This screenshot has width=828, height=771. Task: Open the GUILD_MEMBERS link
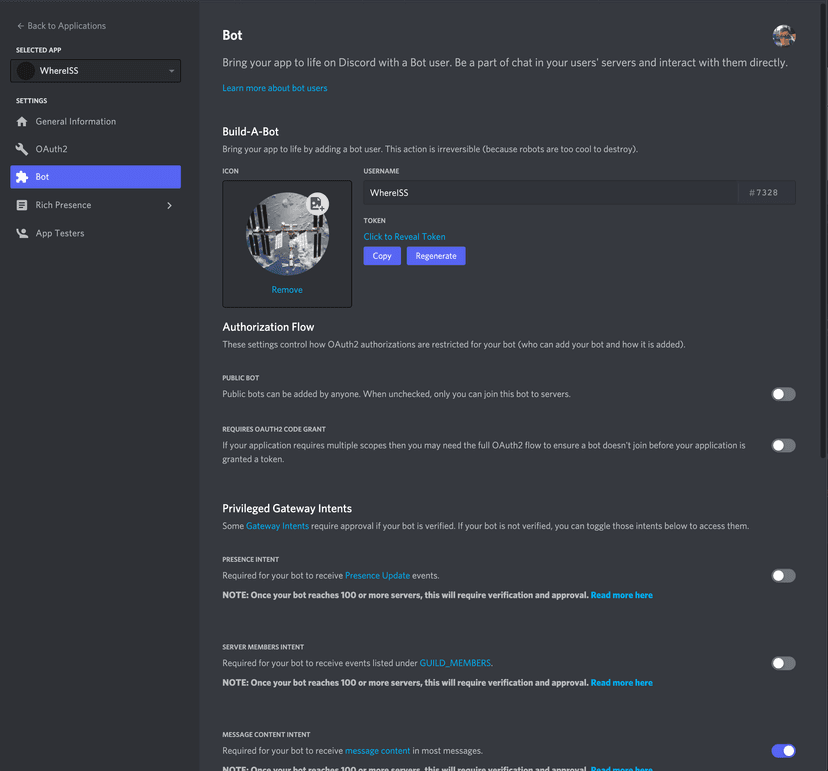point(455,663)
